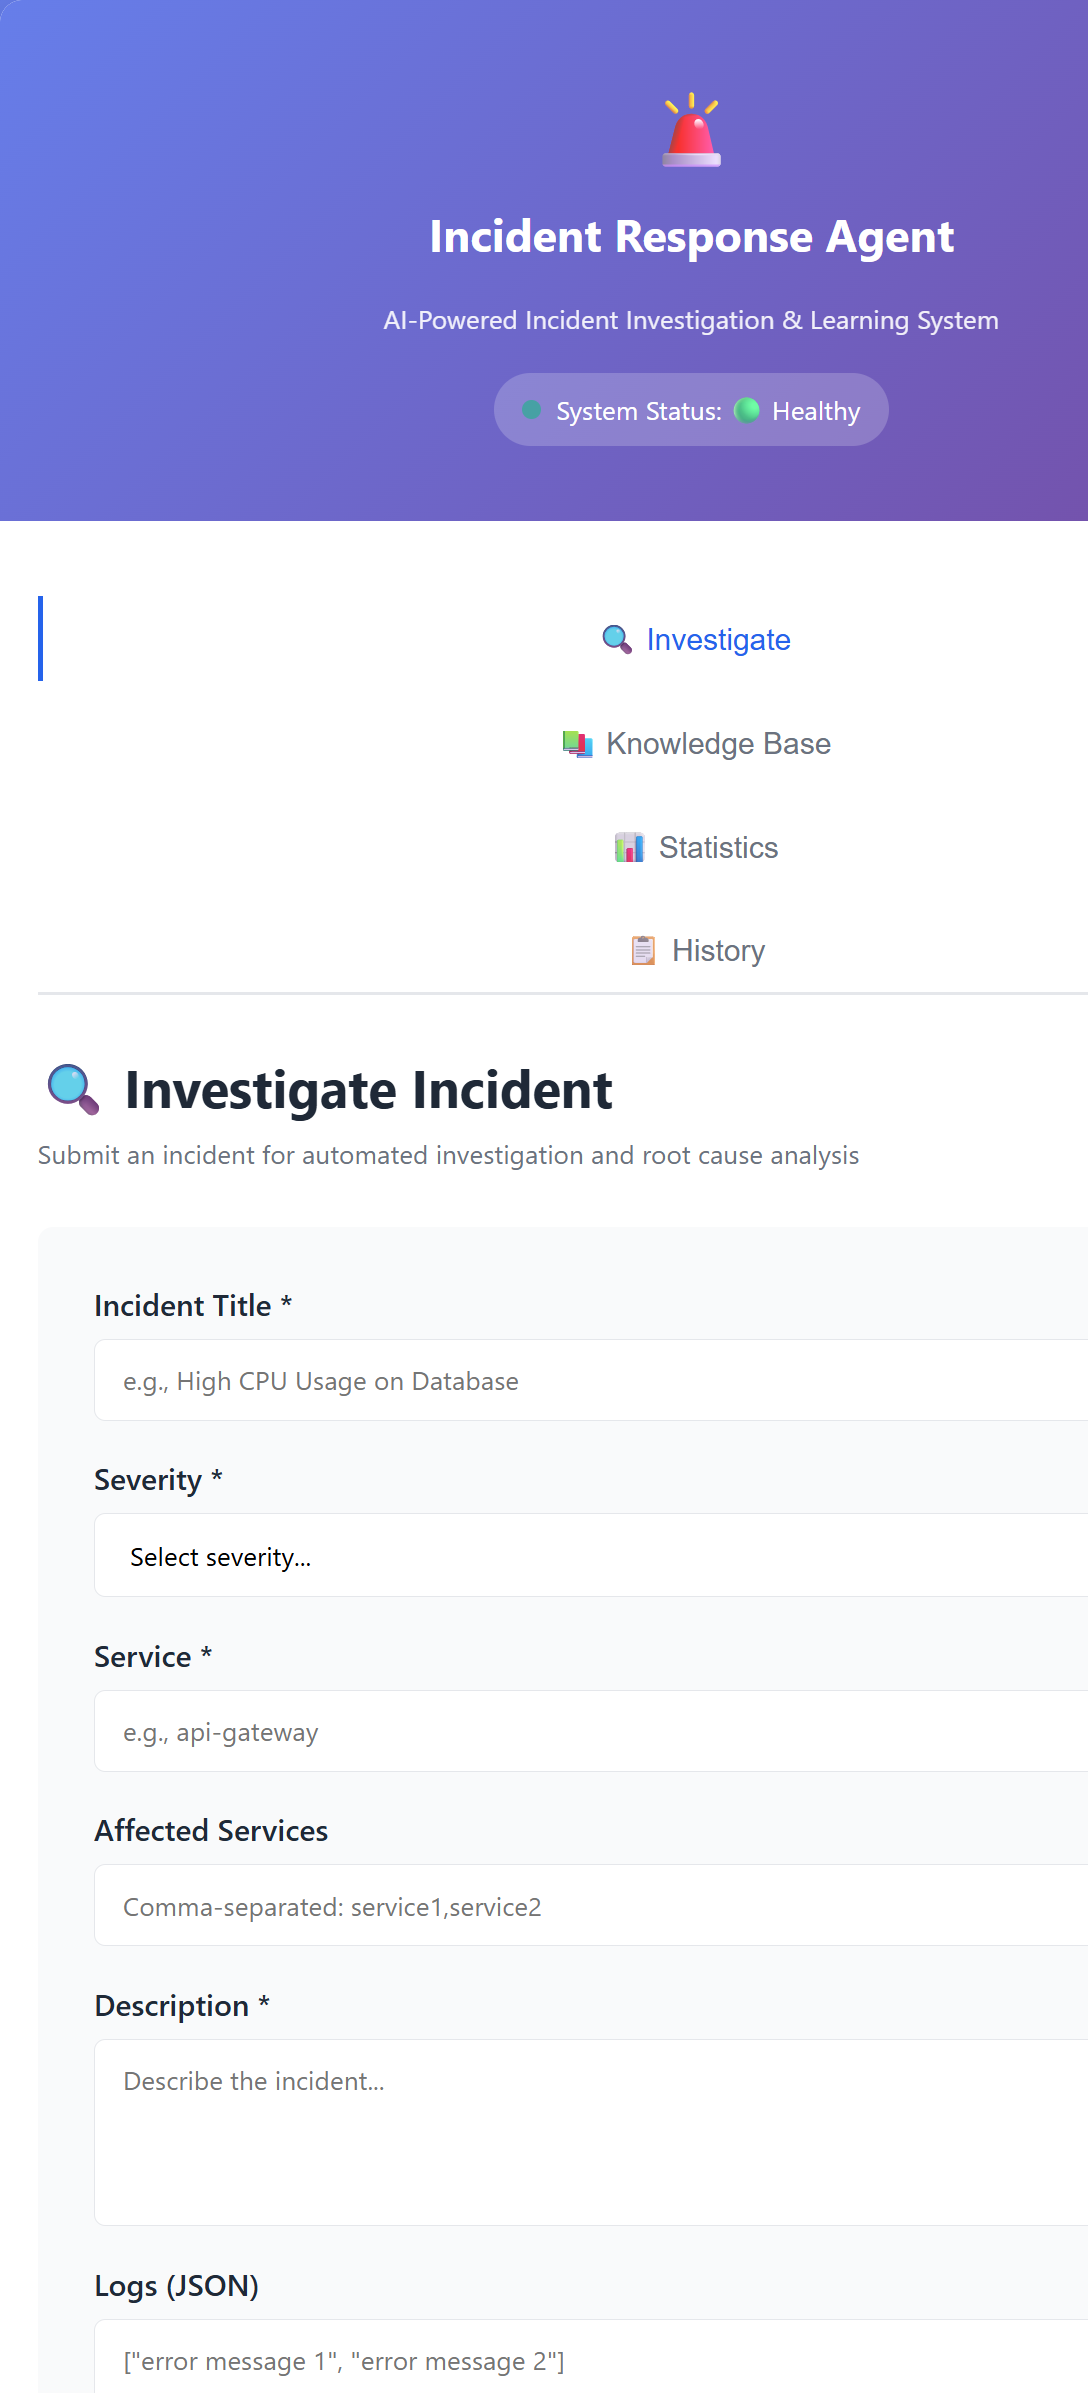The width and height of the screenshot is (1088, 2393).
Task: Click the clipboard icon beside History
Action: [x=643, y=951]
